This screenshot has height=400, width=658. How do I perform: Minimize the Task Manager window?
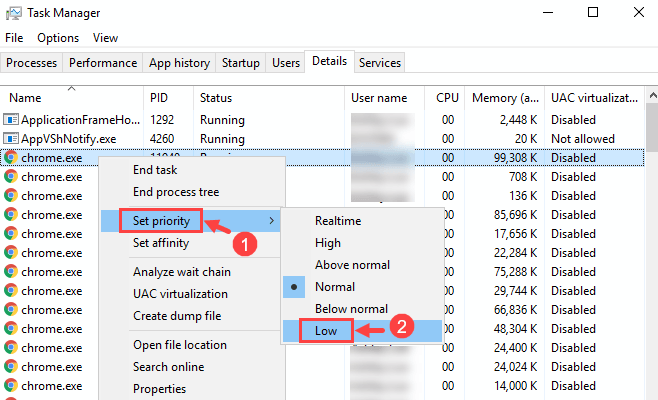coord(548,12)
